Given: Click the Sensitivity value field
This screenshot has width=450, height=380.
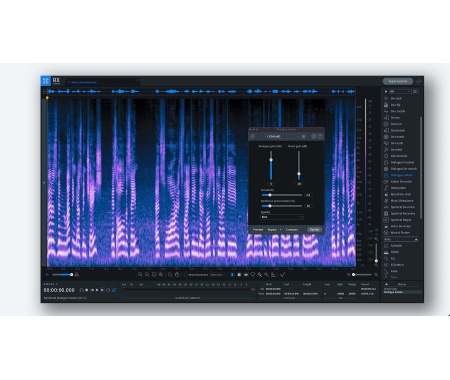Looking at the screenshot, I should pos(308,195).
